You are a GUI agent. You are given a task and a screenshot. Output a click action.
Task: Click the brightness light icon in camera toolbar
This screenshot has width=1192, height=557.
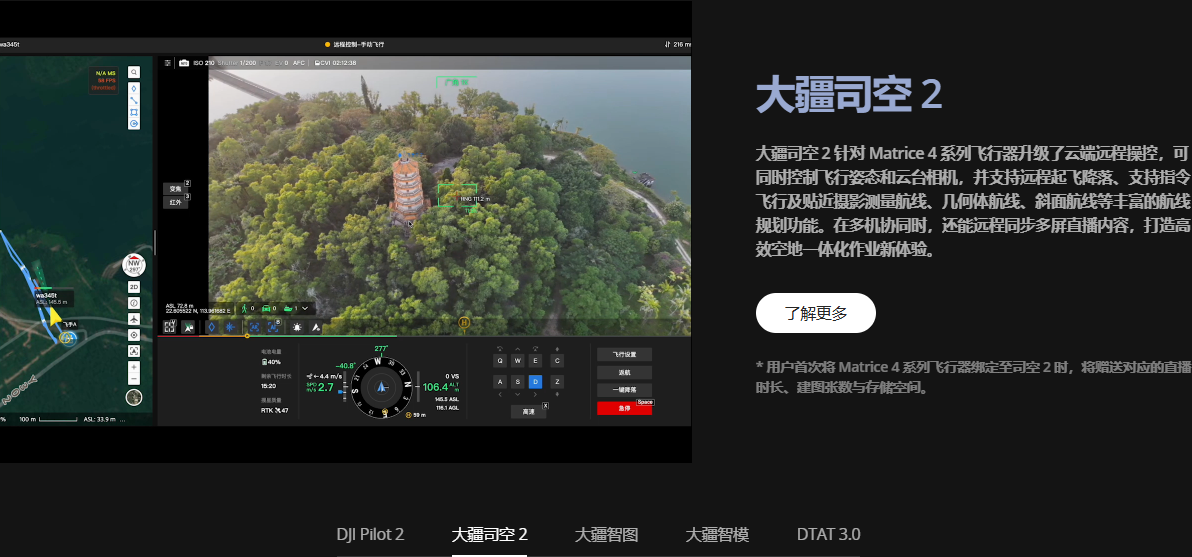[x=297, y=327]
